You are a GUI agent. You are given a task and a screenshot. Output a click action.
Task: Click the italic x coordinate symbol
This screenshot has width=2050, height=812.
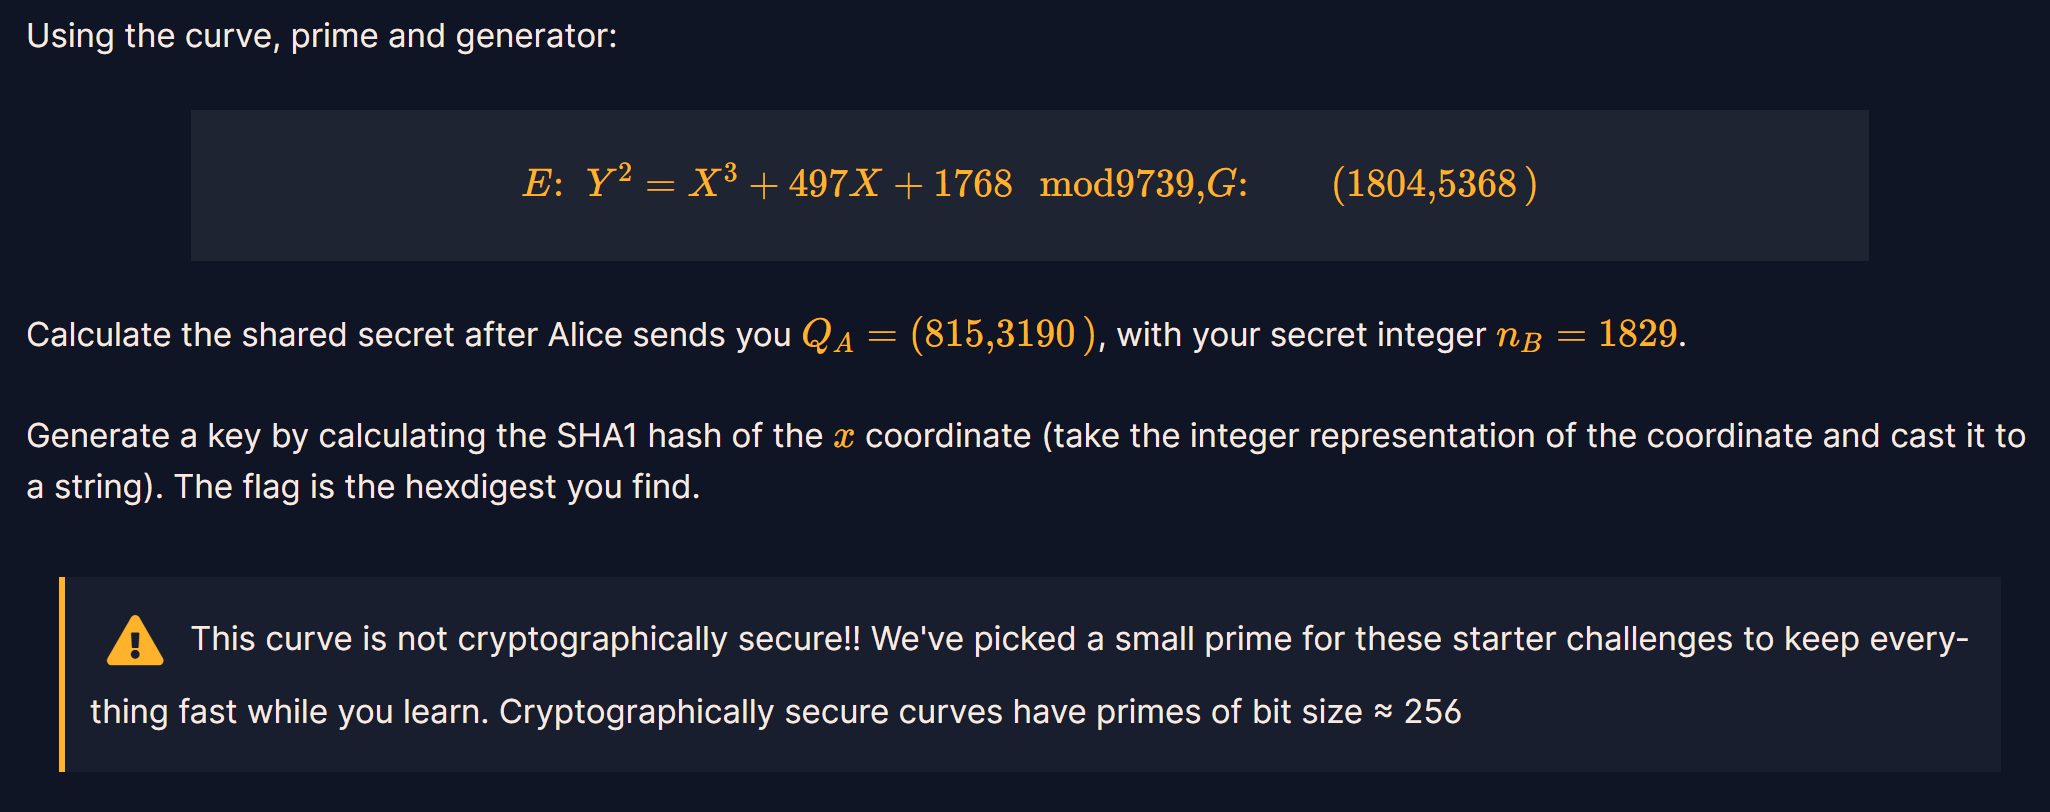[843, 438]
